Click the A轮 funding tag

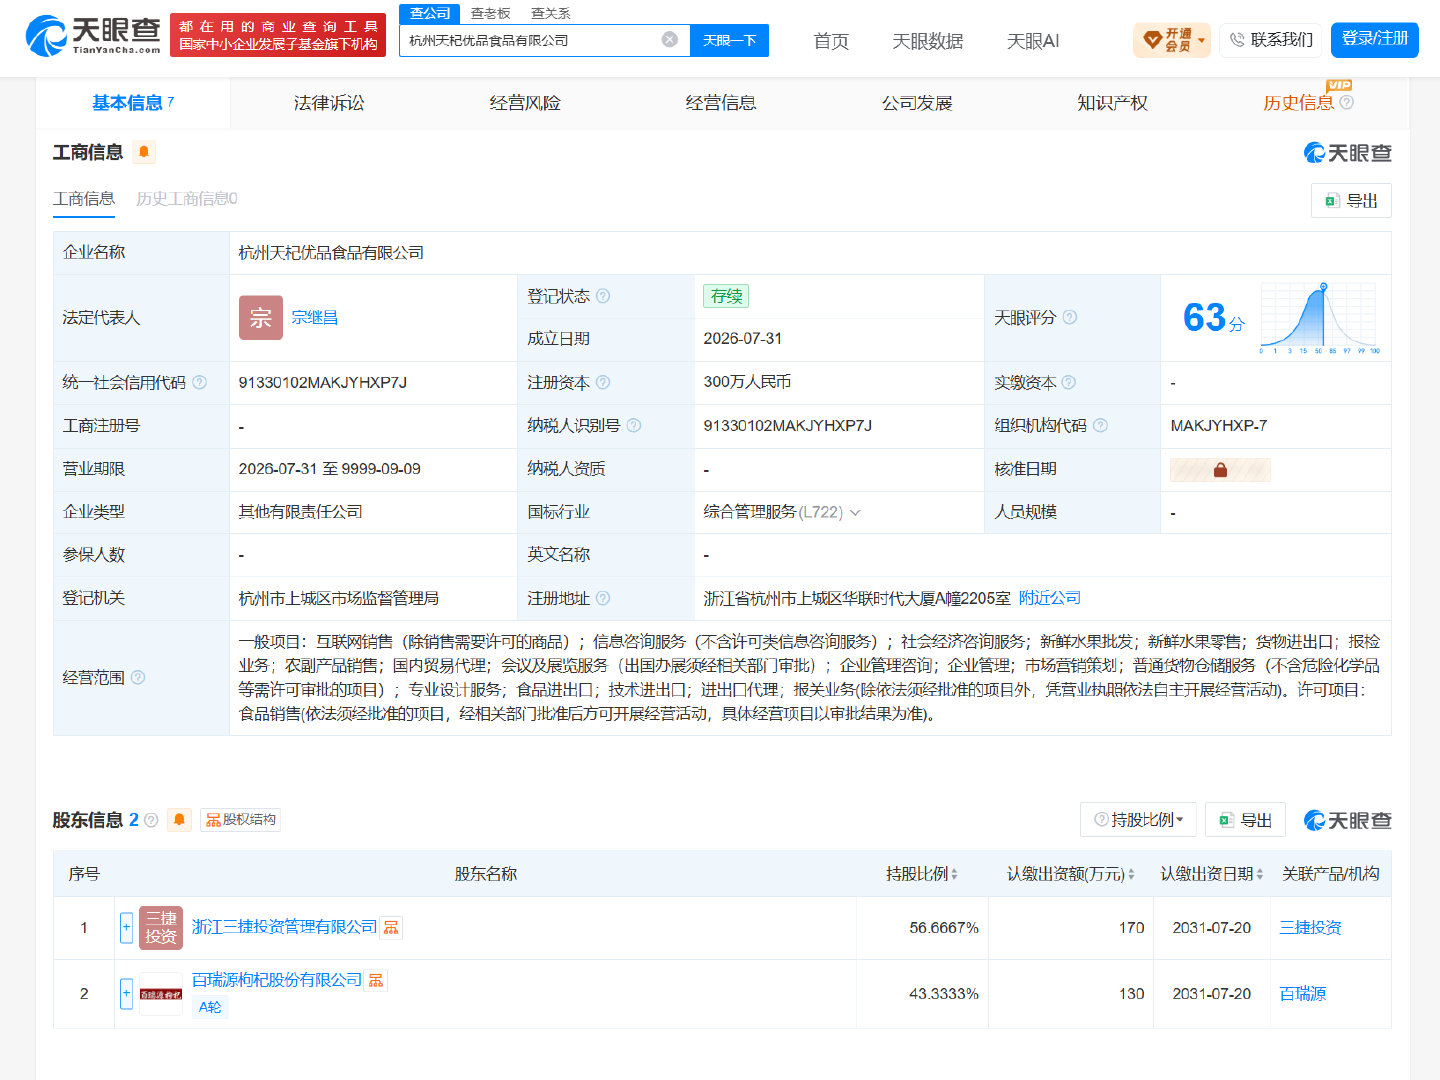click(x=210, y=1007)
